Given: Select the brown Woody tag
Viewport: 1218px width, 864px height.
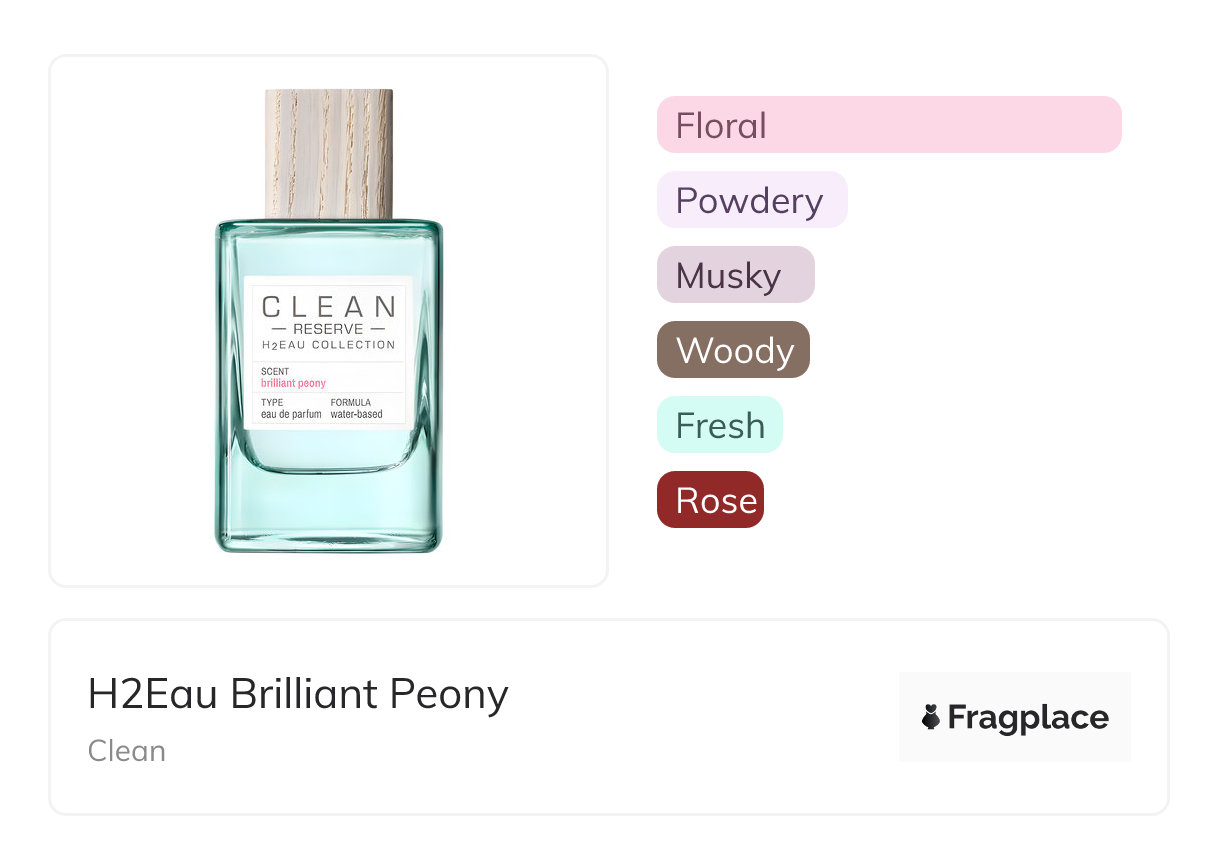Looking at the screenshot, I should pyautogui.click(x=733, y=350).
